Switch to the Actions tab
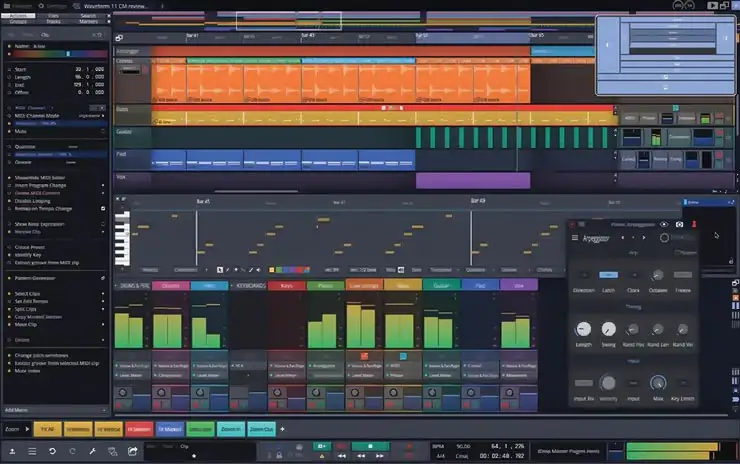Screen dimensions: 740x464 pyautogui.click(x=18, y=16)
